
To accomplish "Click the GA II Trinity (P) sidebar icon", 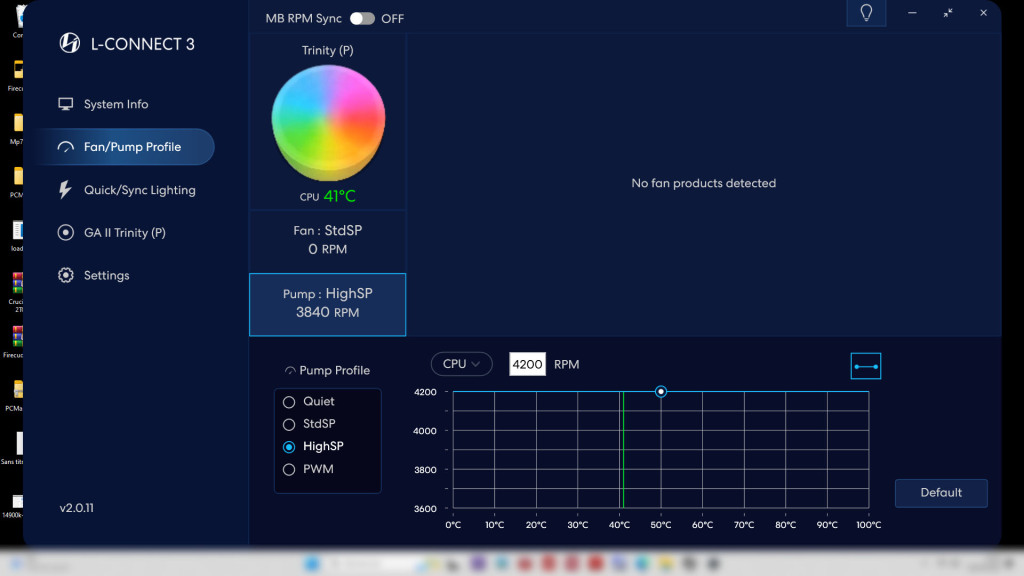I will [x=65, y=232].
